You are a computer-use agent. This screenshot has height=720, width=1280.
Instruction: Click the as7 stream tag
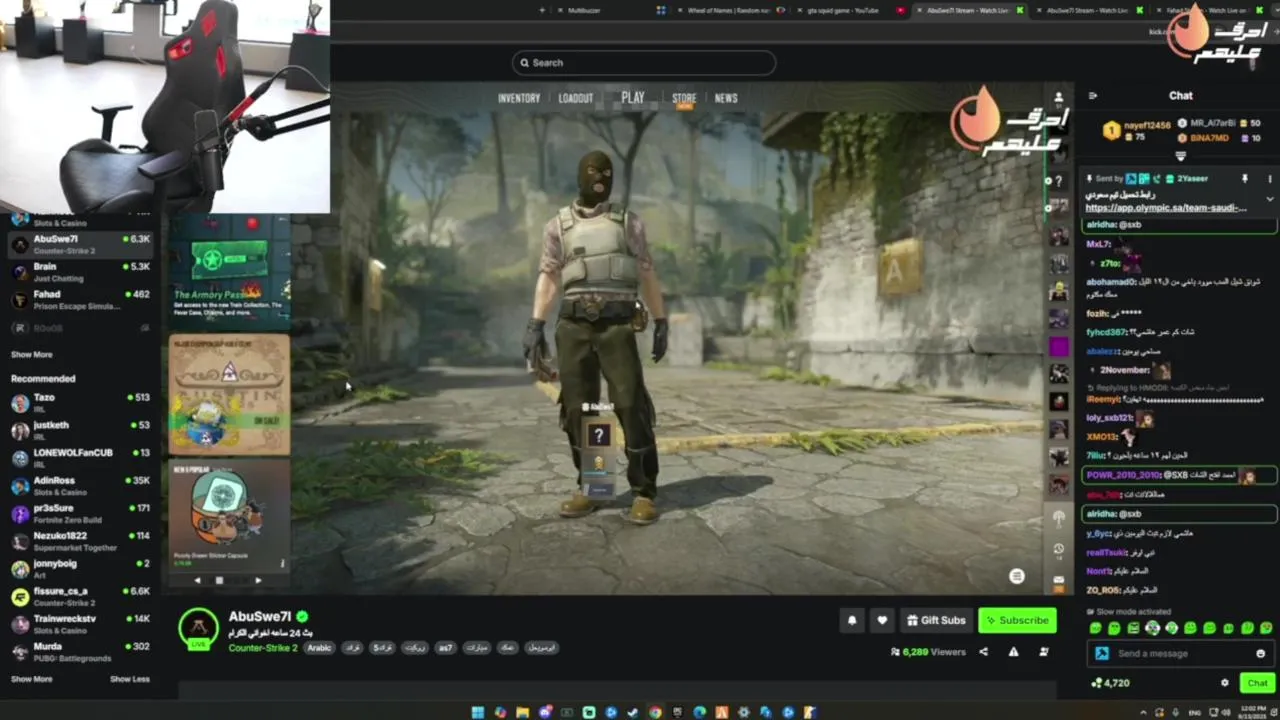(x=445, y=648)
